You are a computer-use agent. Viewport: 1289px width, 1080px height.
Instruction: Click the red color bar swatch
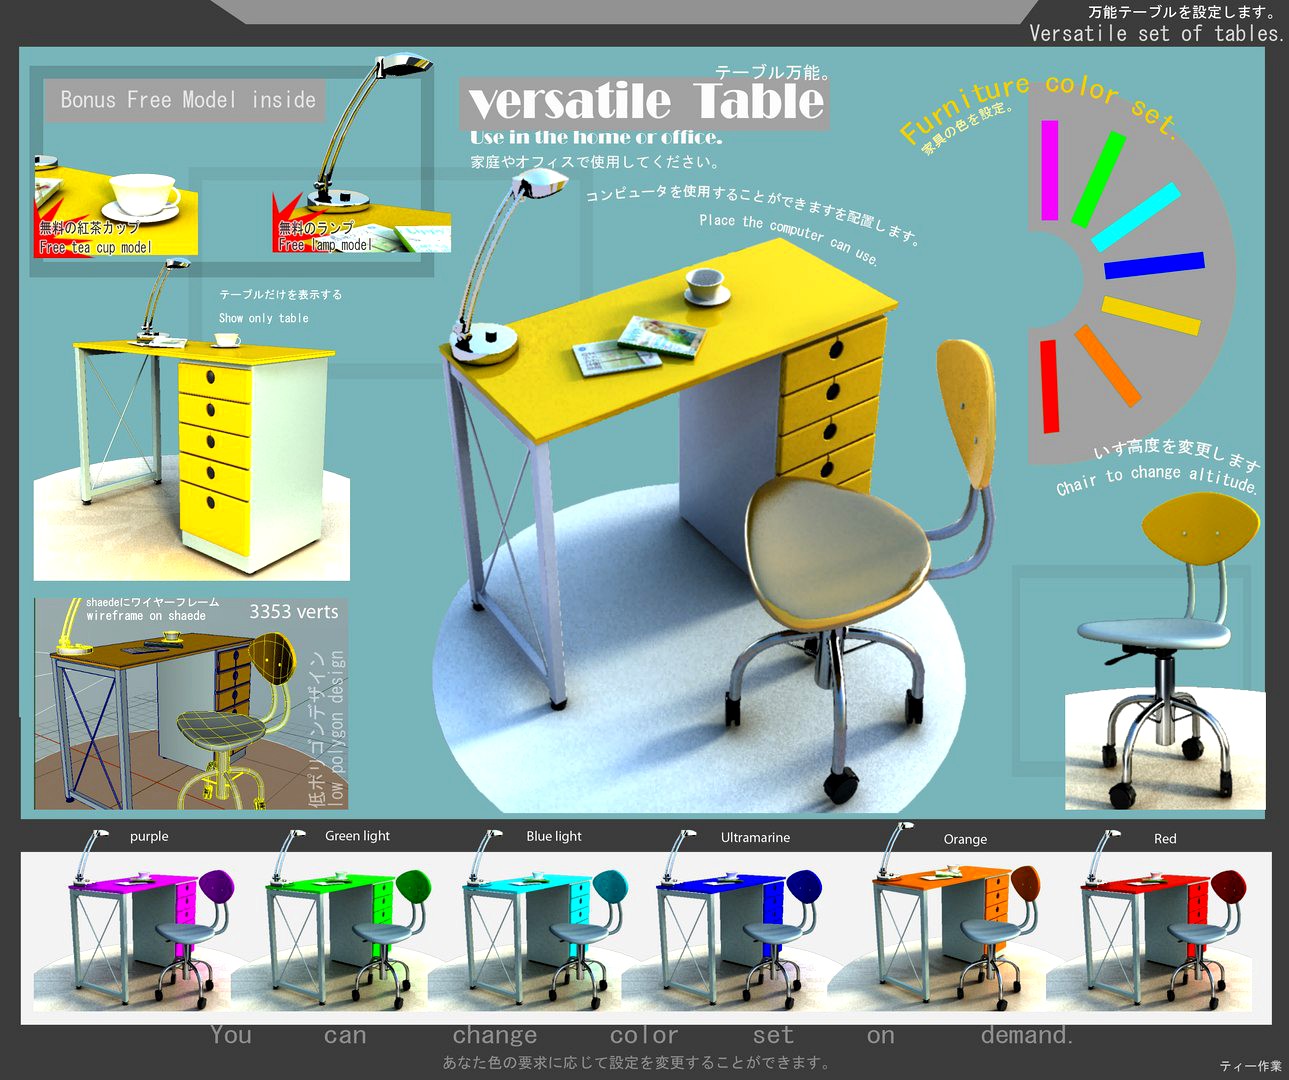pyautogui.click(x=1049, y=386)
